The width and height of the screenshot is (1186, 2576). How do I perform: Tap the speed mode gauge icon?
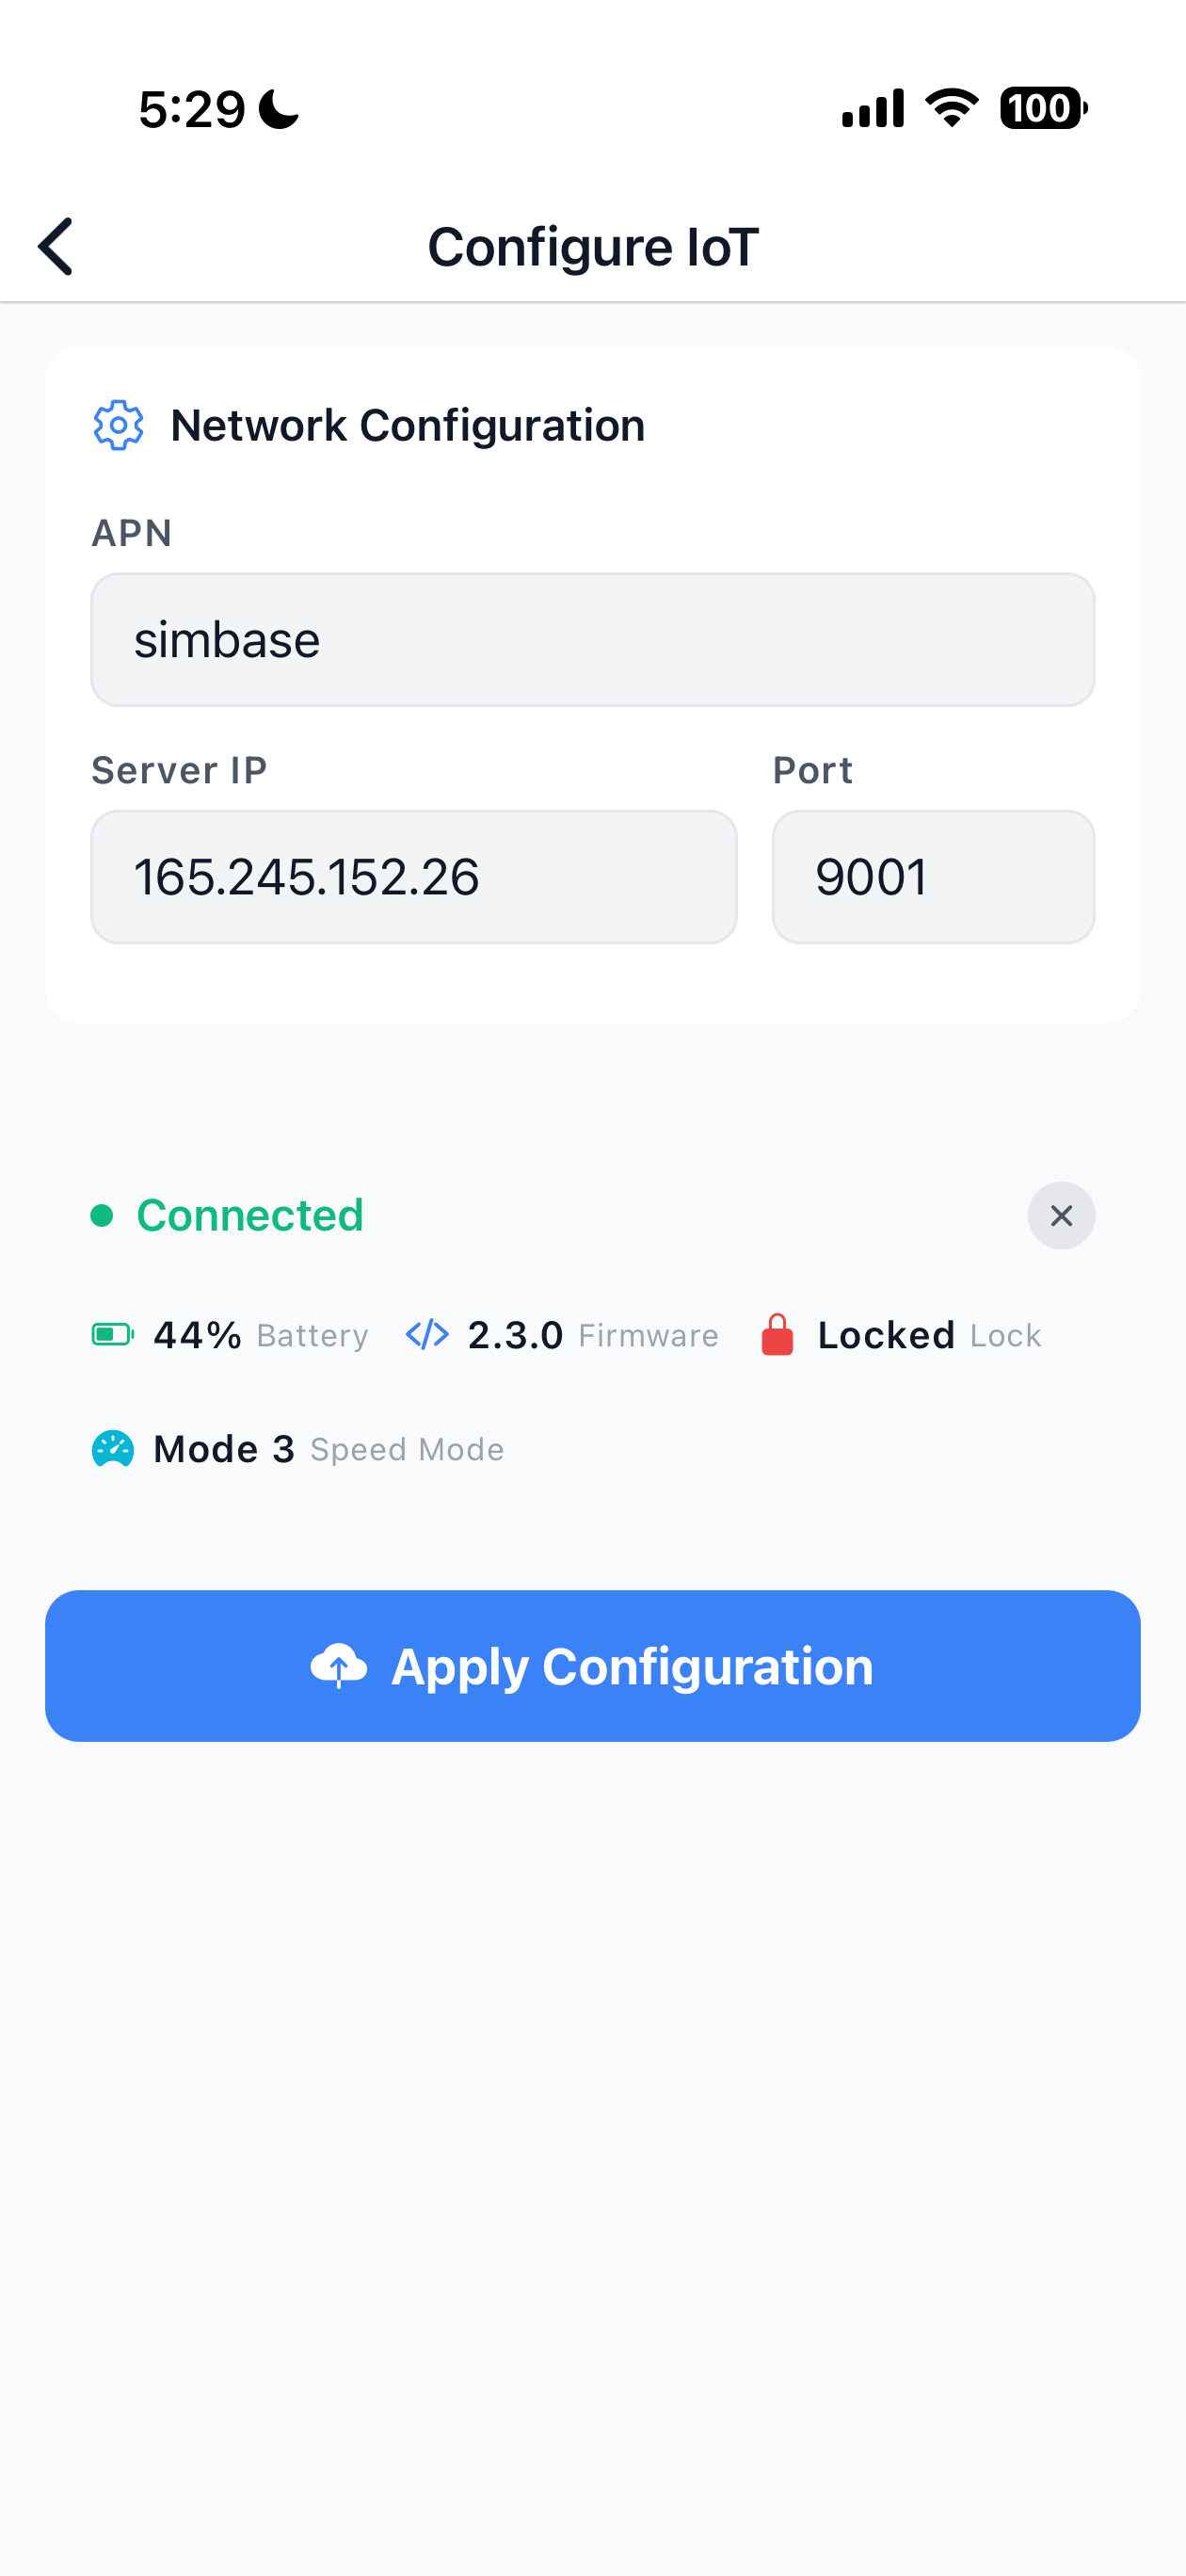113,1449
